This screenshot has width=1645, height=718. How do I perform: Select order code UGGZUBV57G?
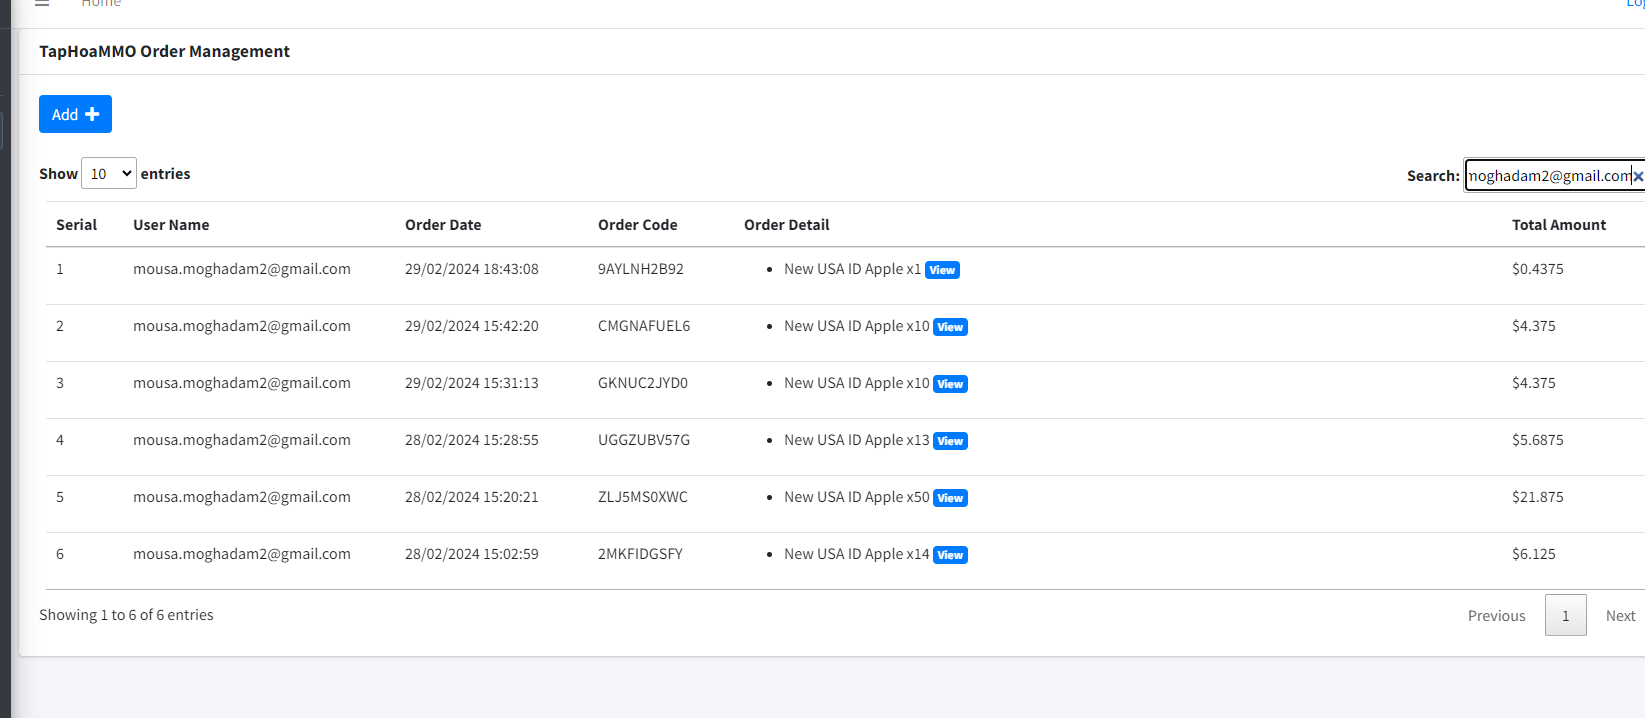pos(644,440)
